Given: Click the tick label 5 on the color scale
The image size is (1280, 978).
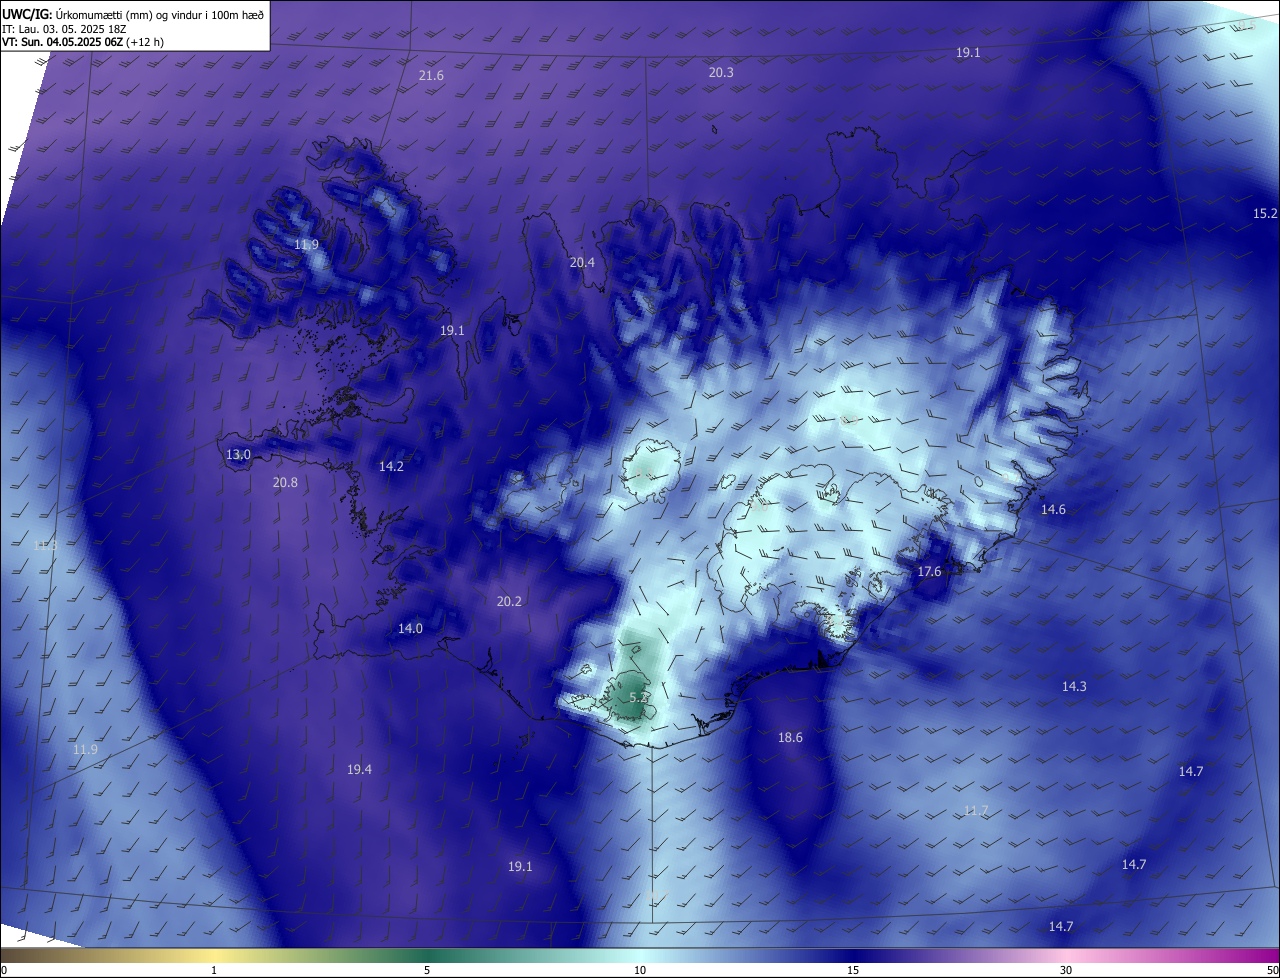Looking at the screenshot, I should (x=427, y=970).
